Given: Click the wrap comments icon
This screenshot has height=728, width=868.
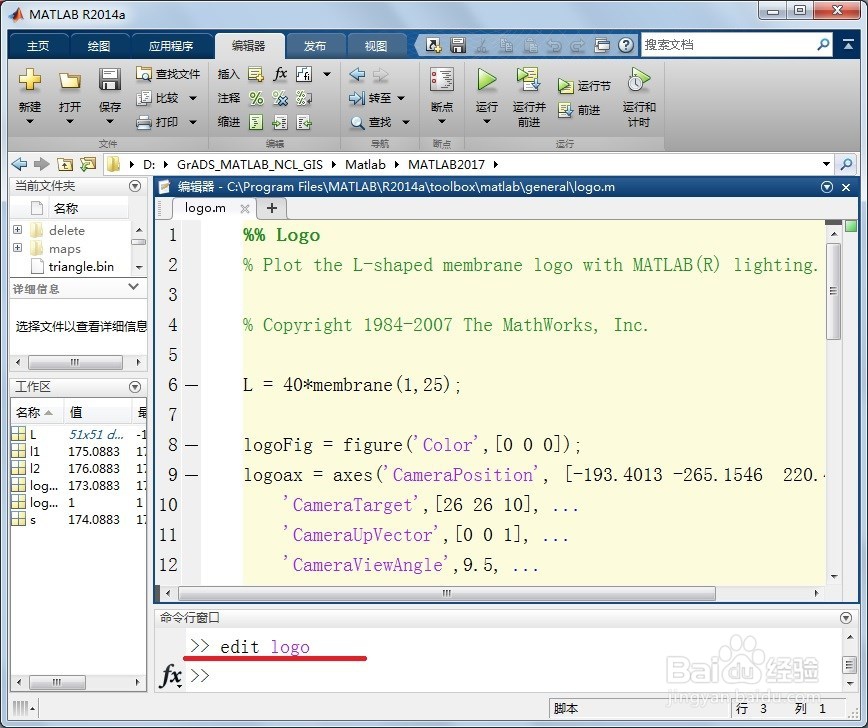Looking at the screenshot, I should tap(304, 99).
